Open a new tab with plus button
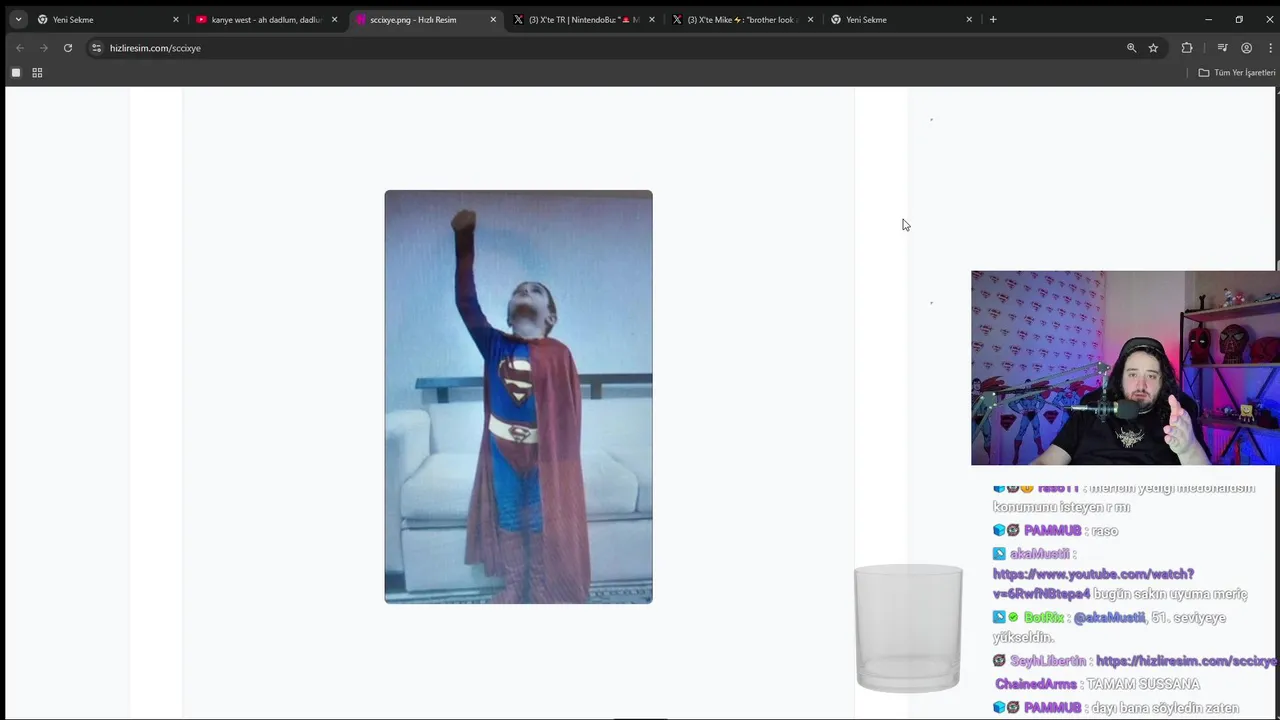 click(x=993, y=19)
